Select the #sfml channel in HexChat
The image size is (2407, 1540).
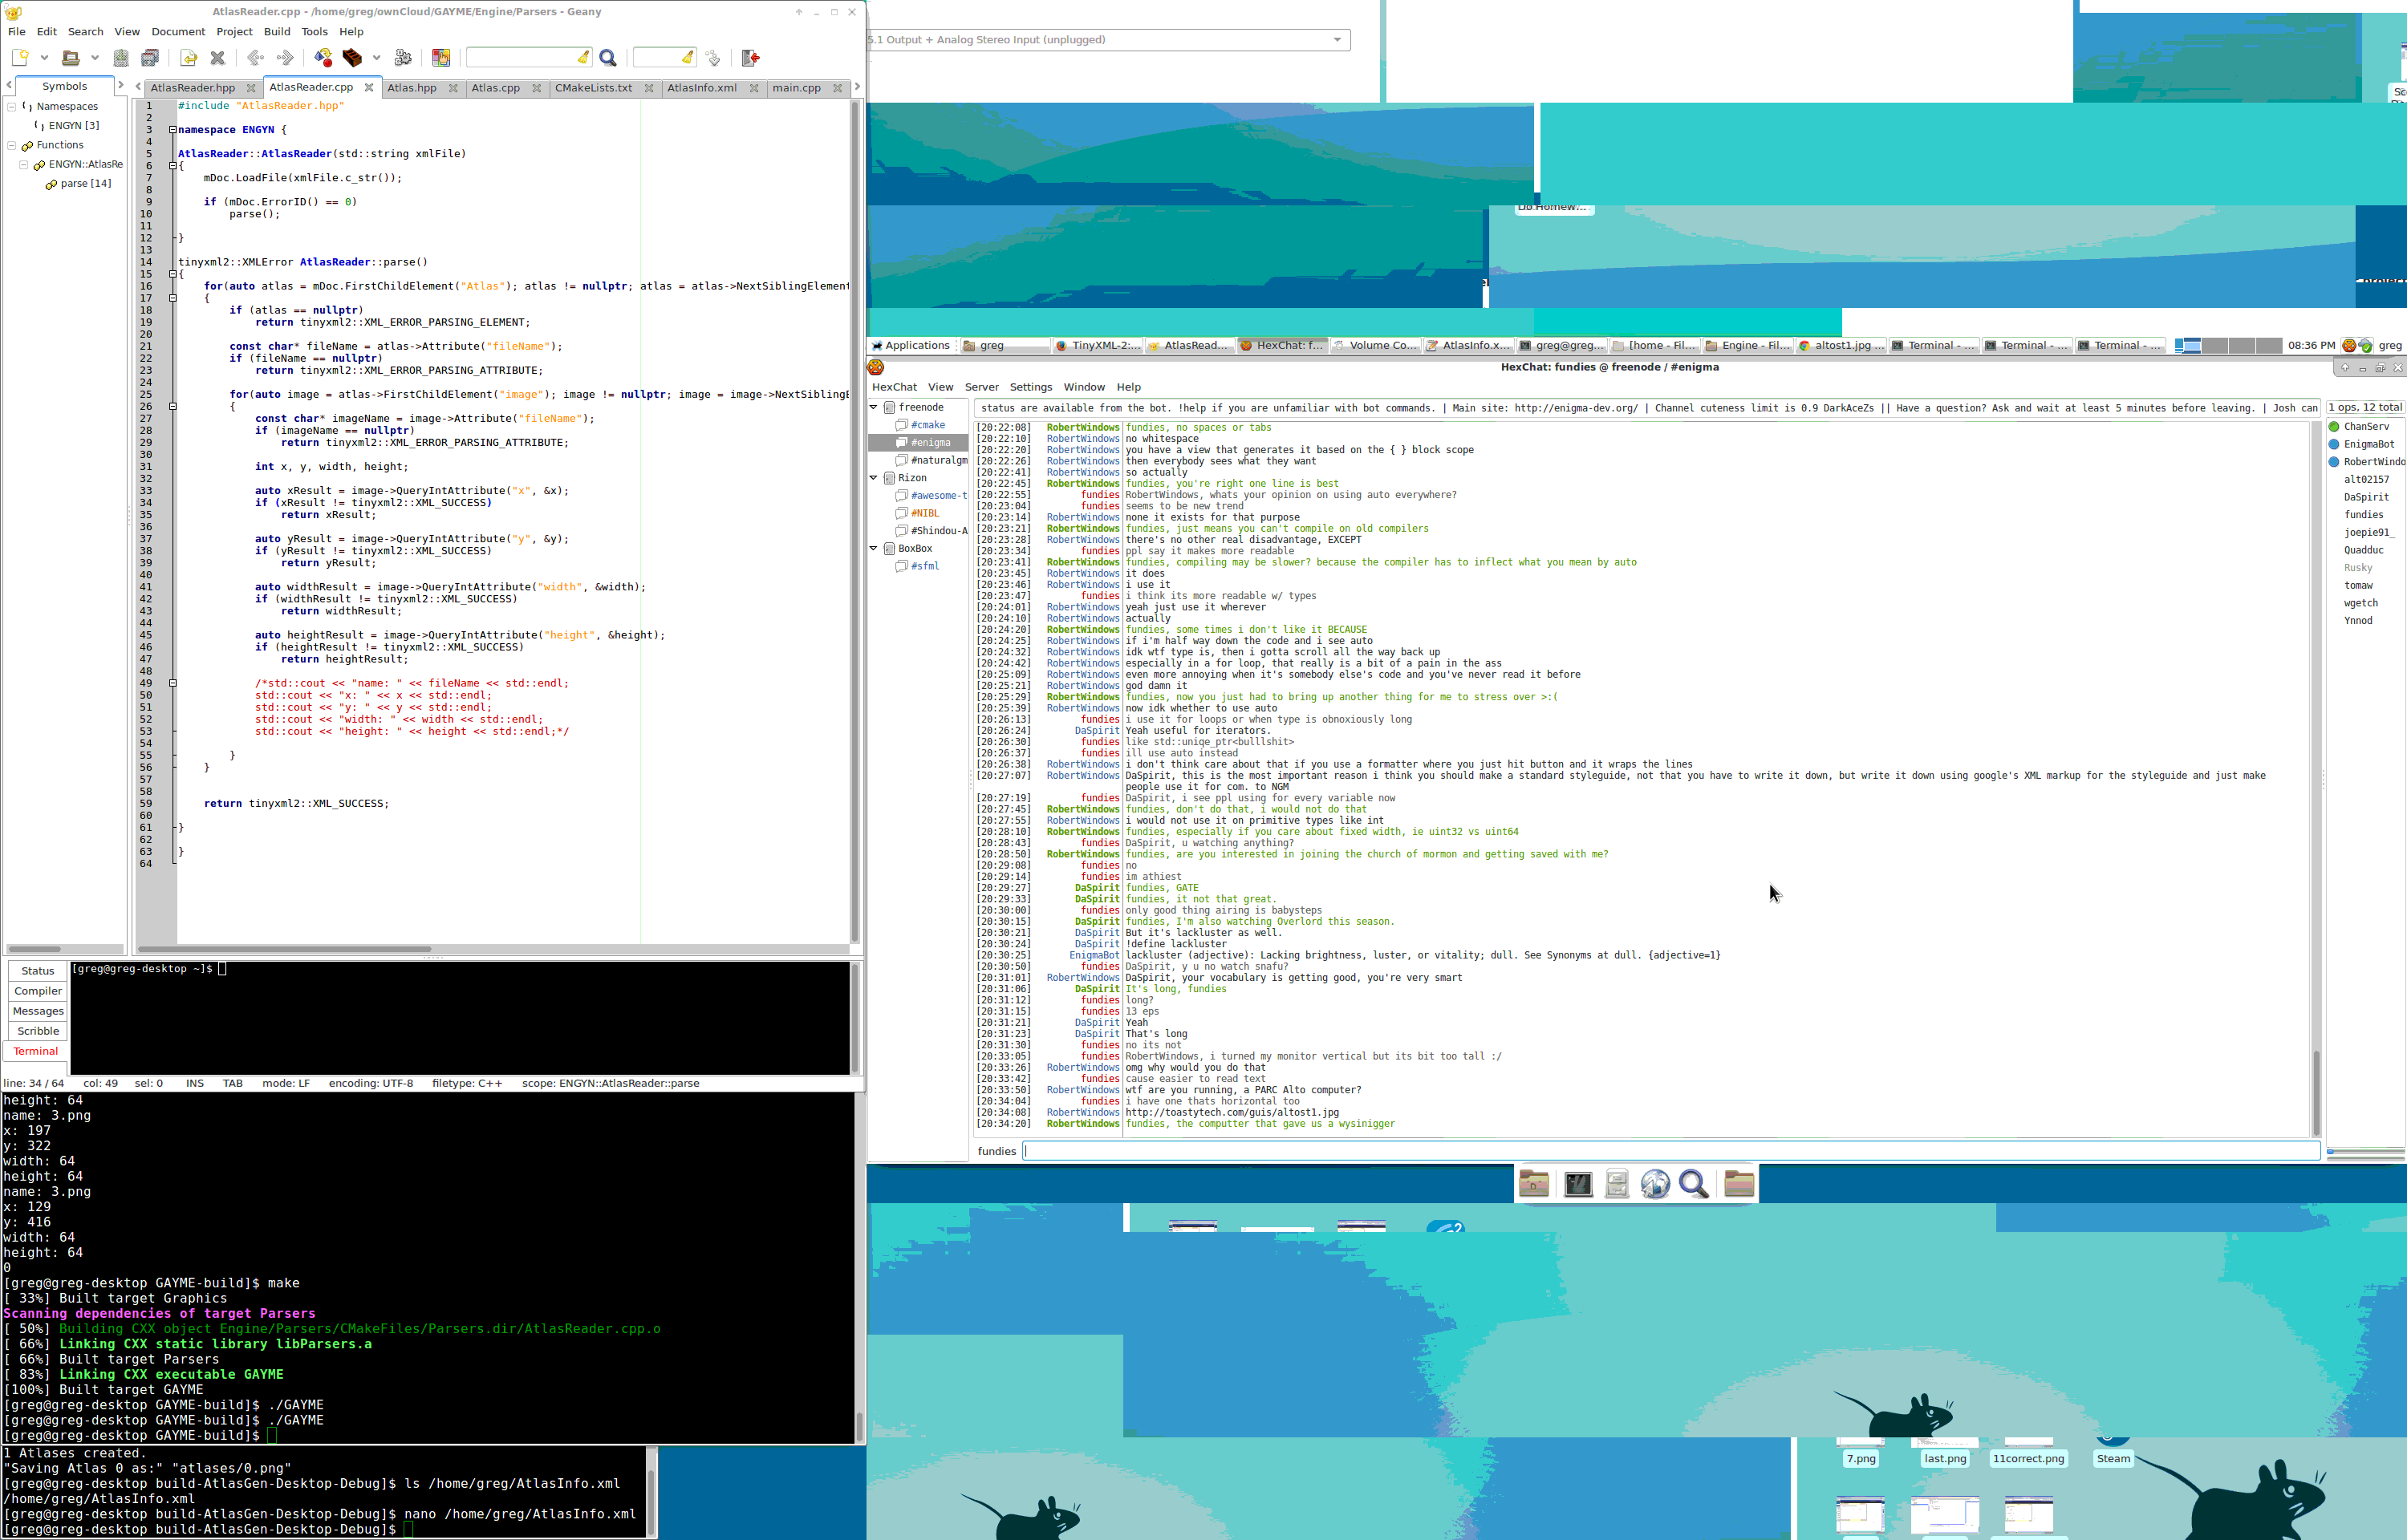[925, 566]
